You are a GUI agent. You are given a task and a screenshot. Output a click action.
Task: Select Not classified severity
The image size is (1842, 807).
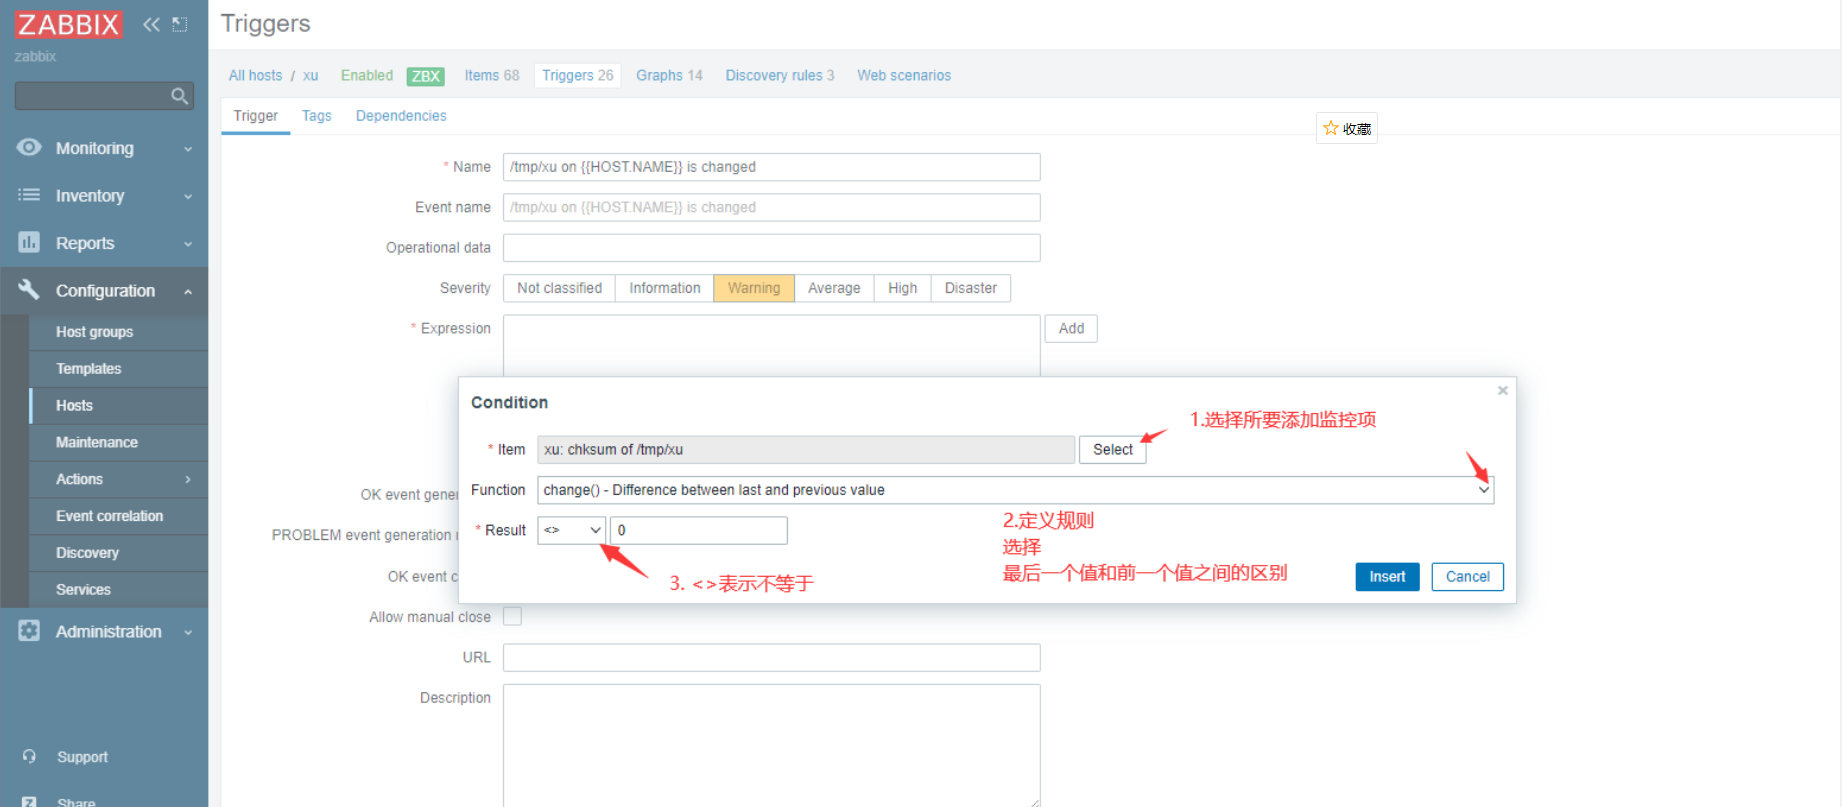pos(559,288)
